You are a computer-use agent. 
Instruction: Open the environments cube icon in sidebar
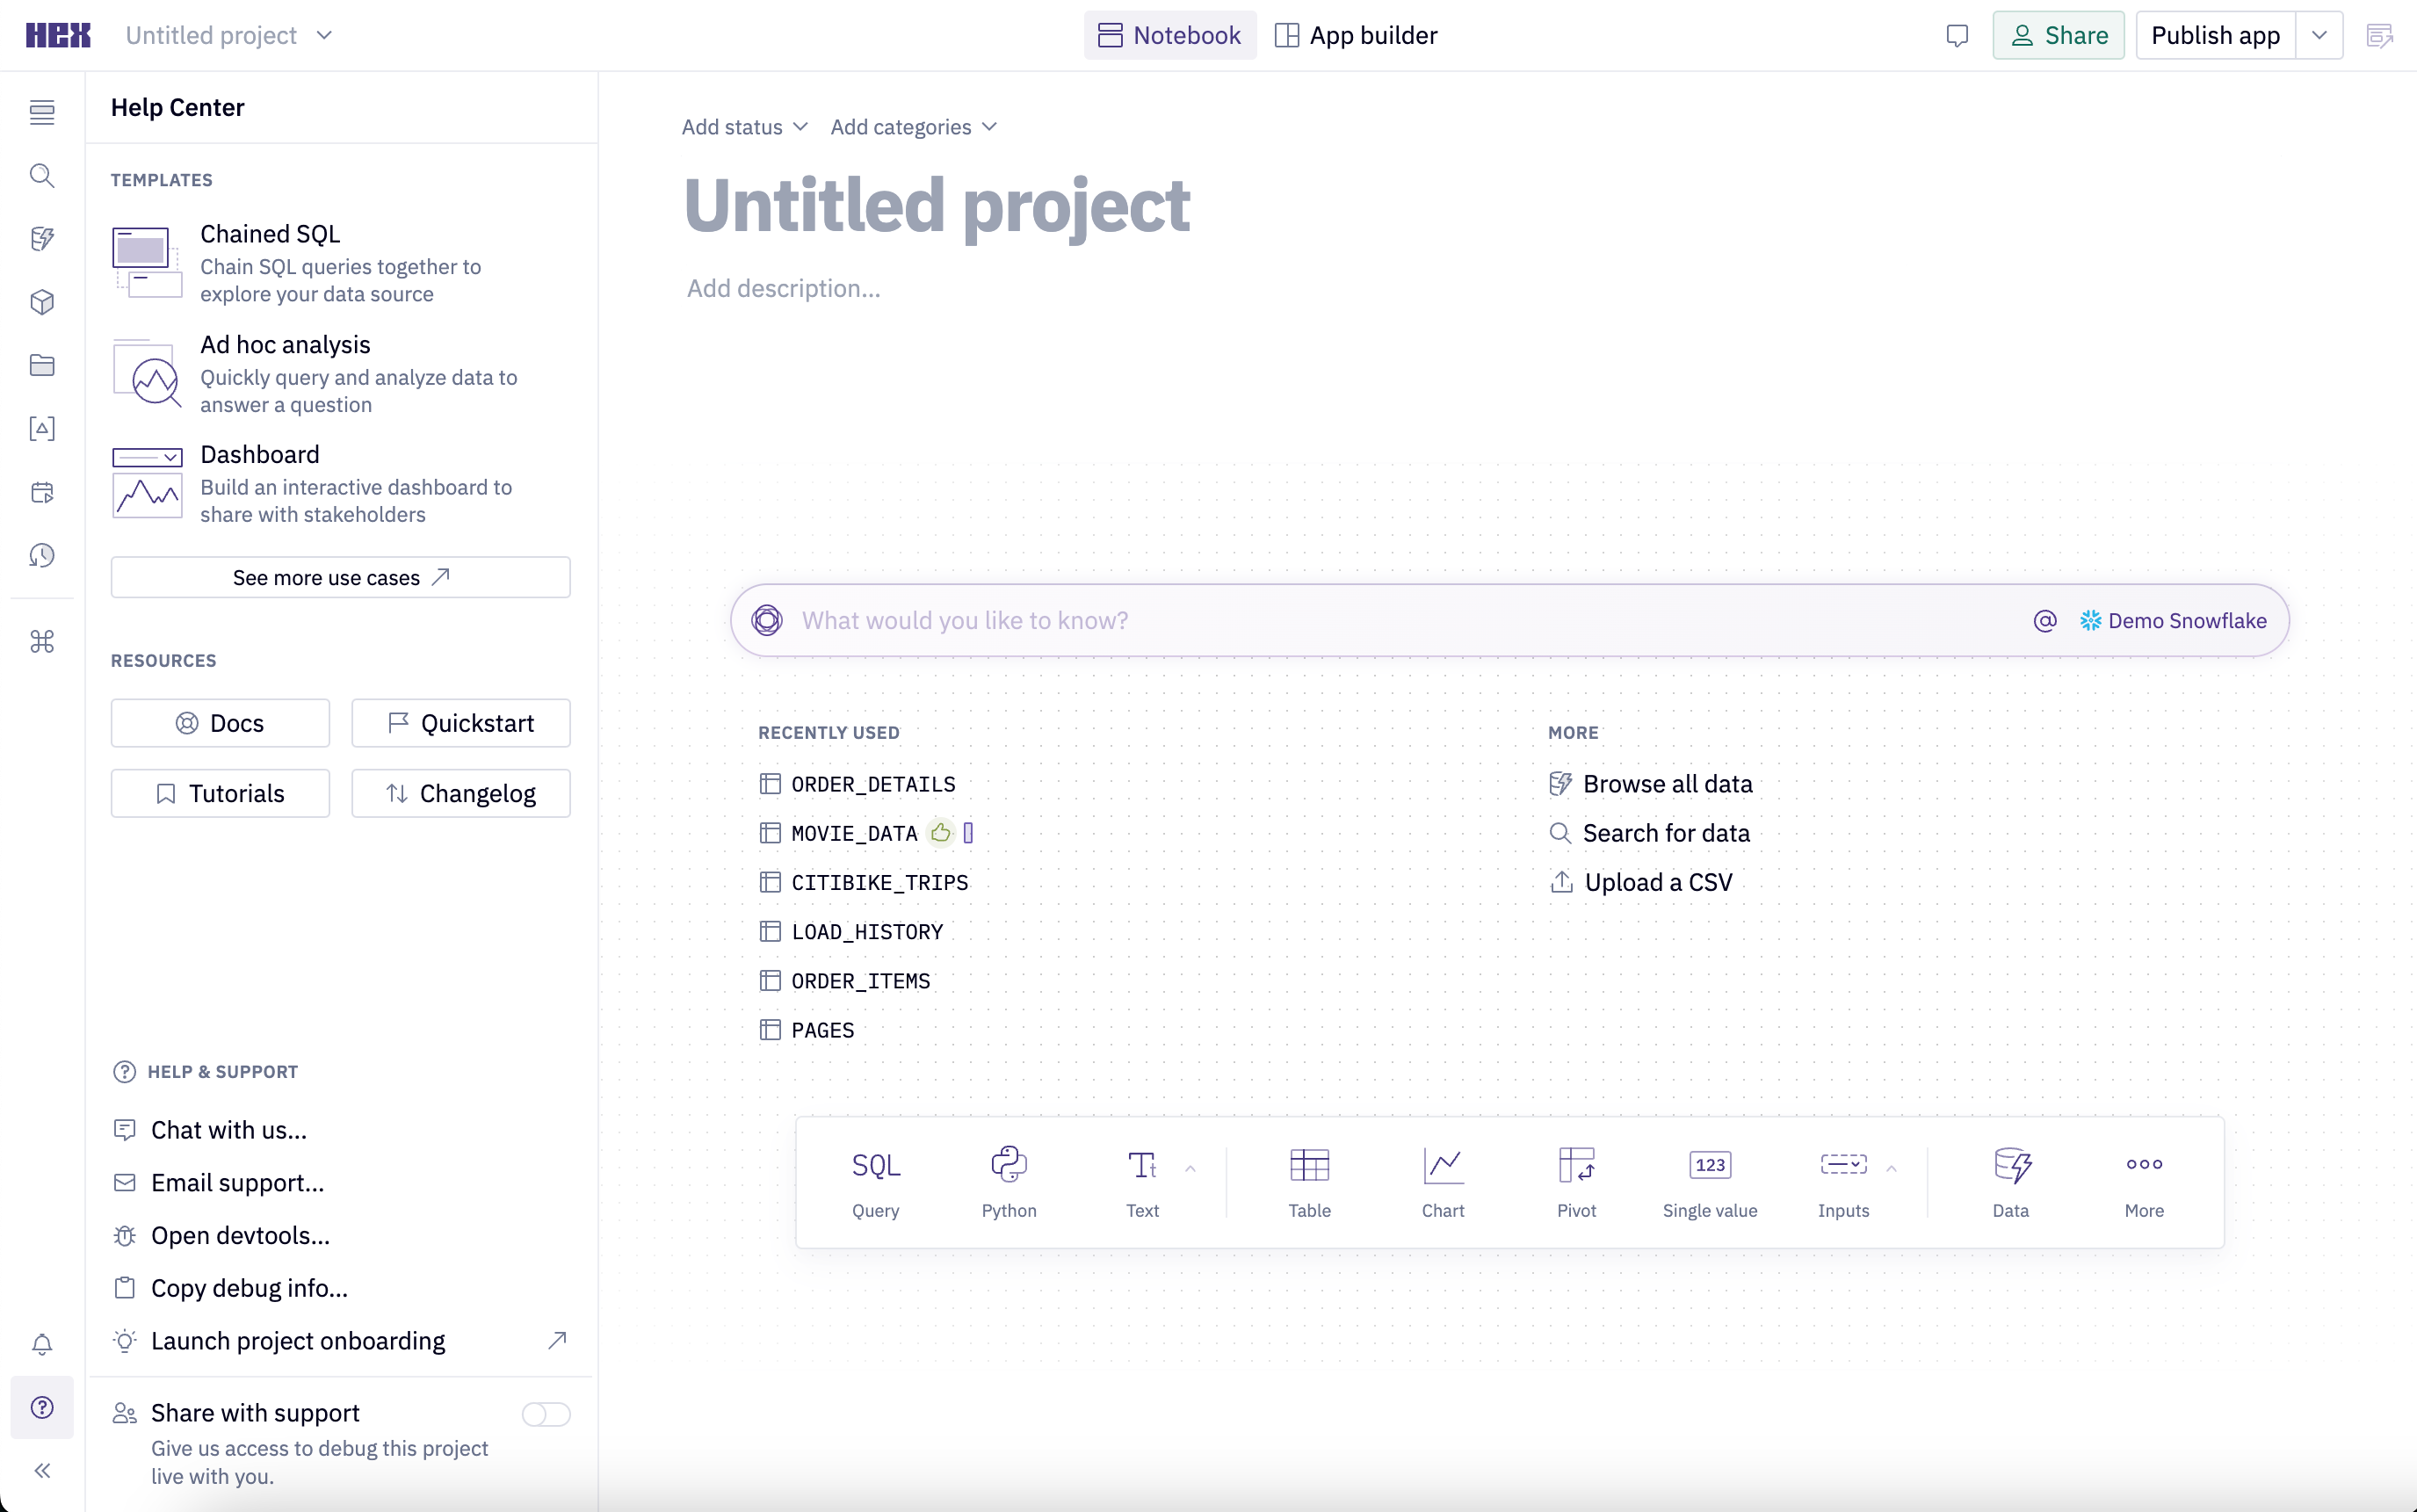pyautogui.click(x=42, y=302)
